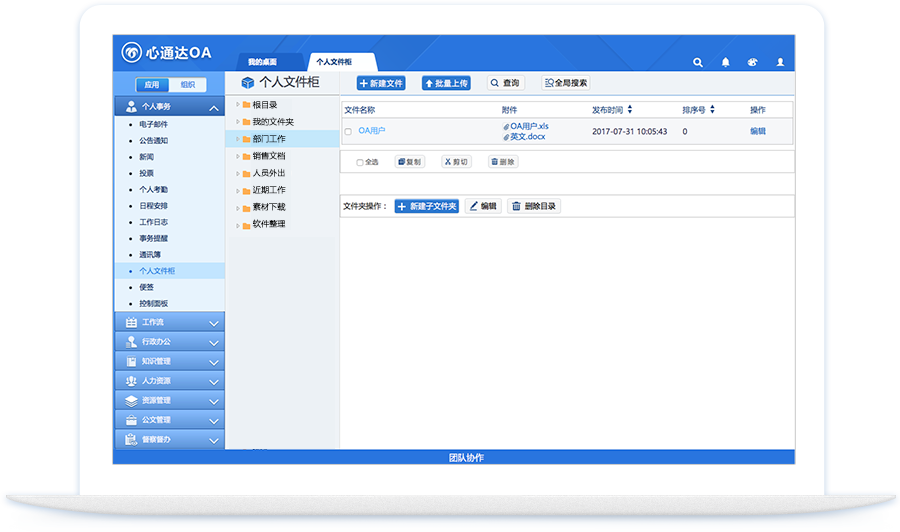
Task: Open 日程安排 in sidebar menu
Action: point(154,205)
